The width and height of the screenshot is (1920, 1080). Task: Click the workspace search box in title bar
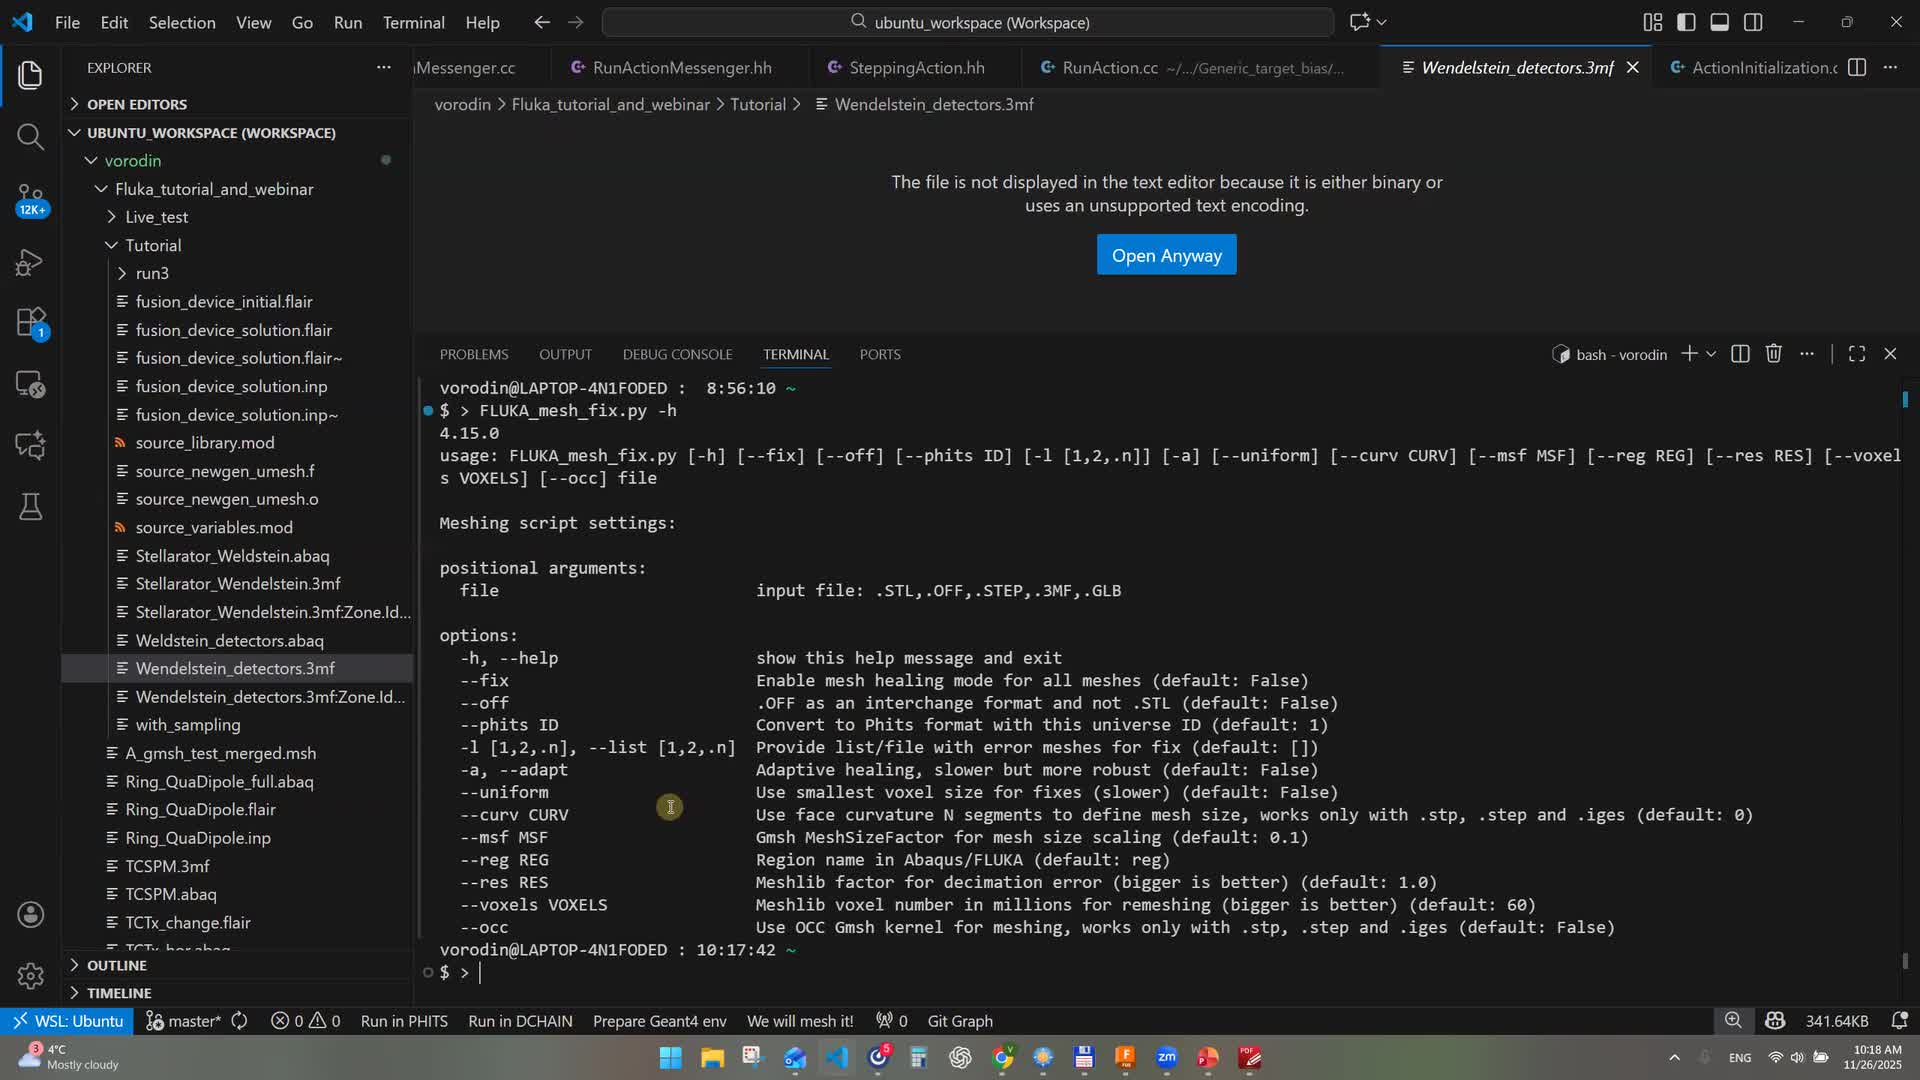[x=967, y=22]
